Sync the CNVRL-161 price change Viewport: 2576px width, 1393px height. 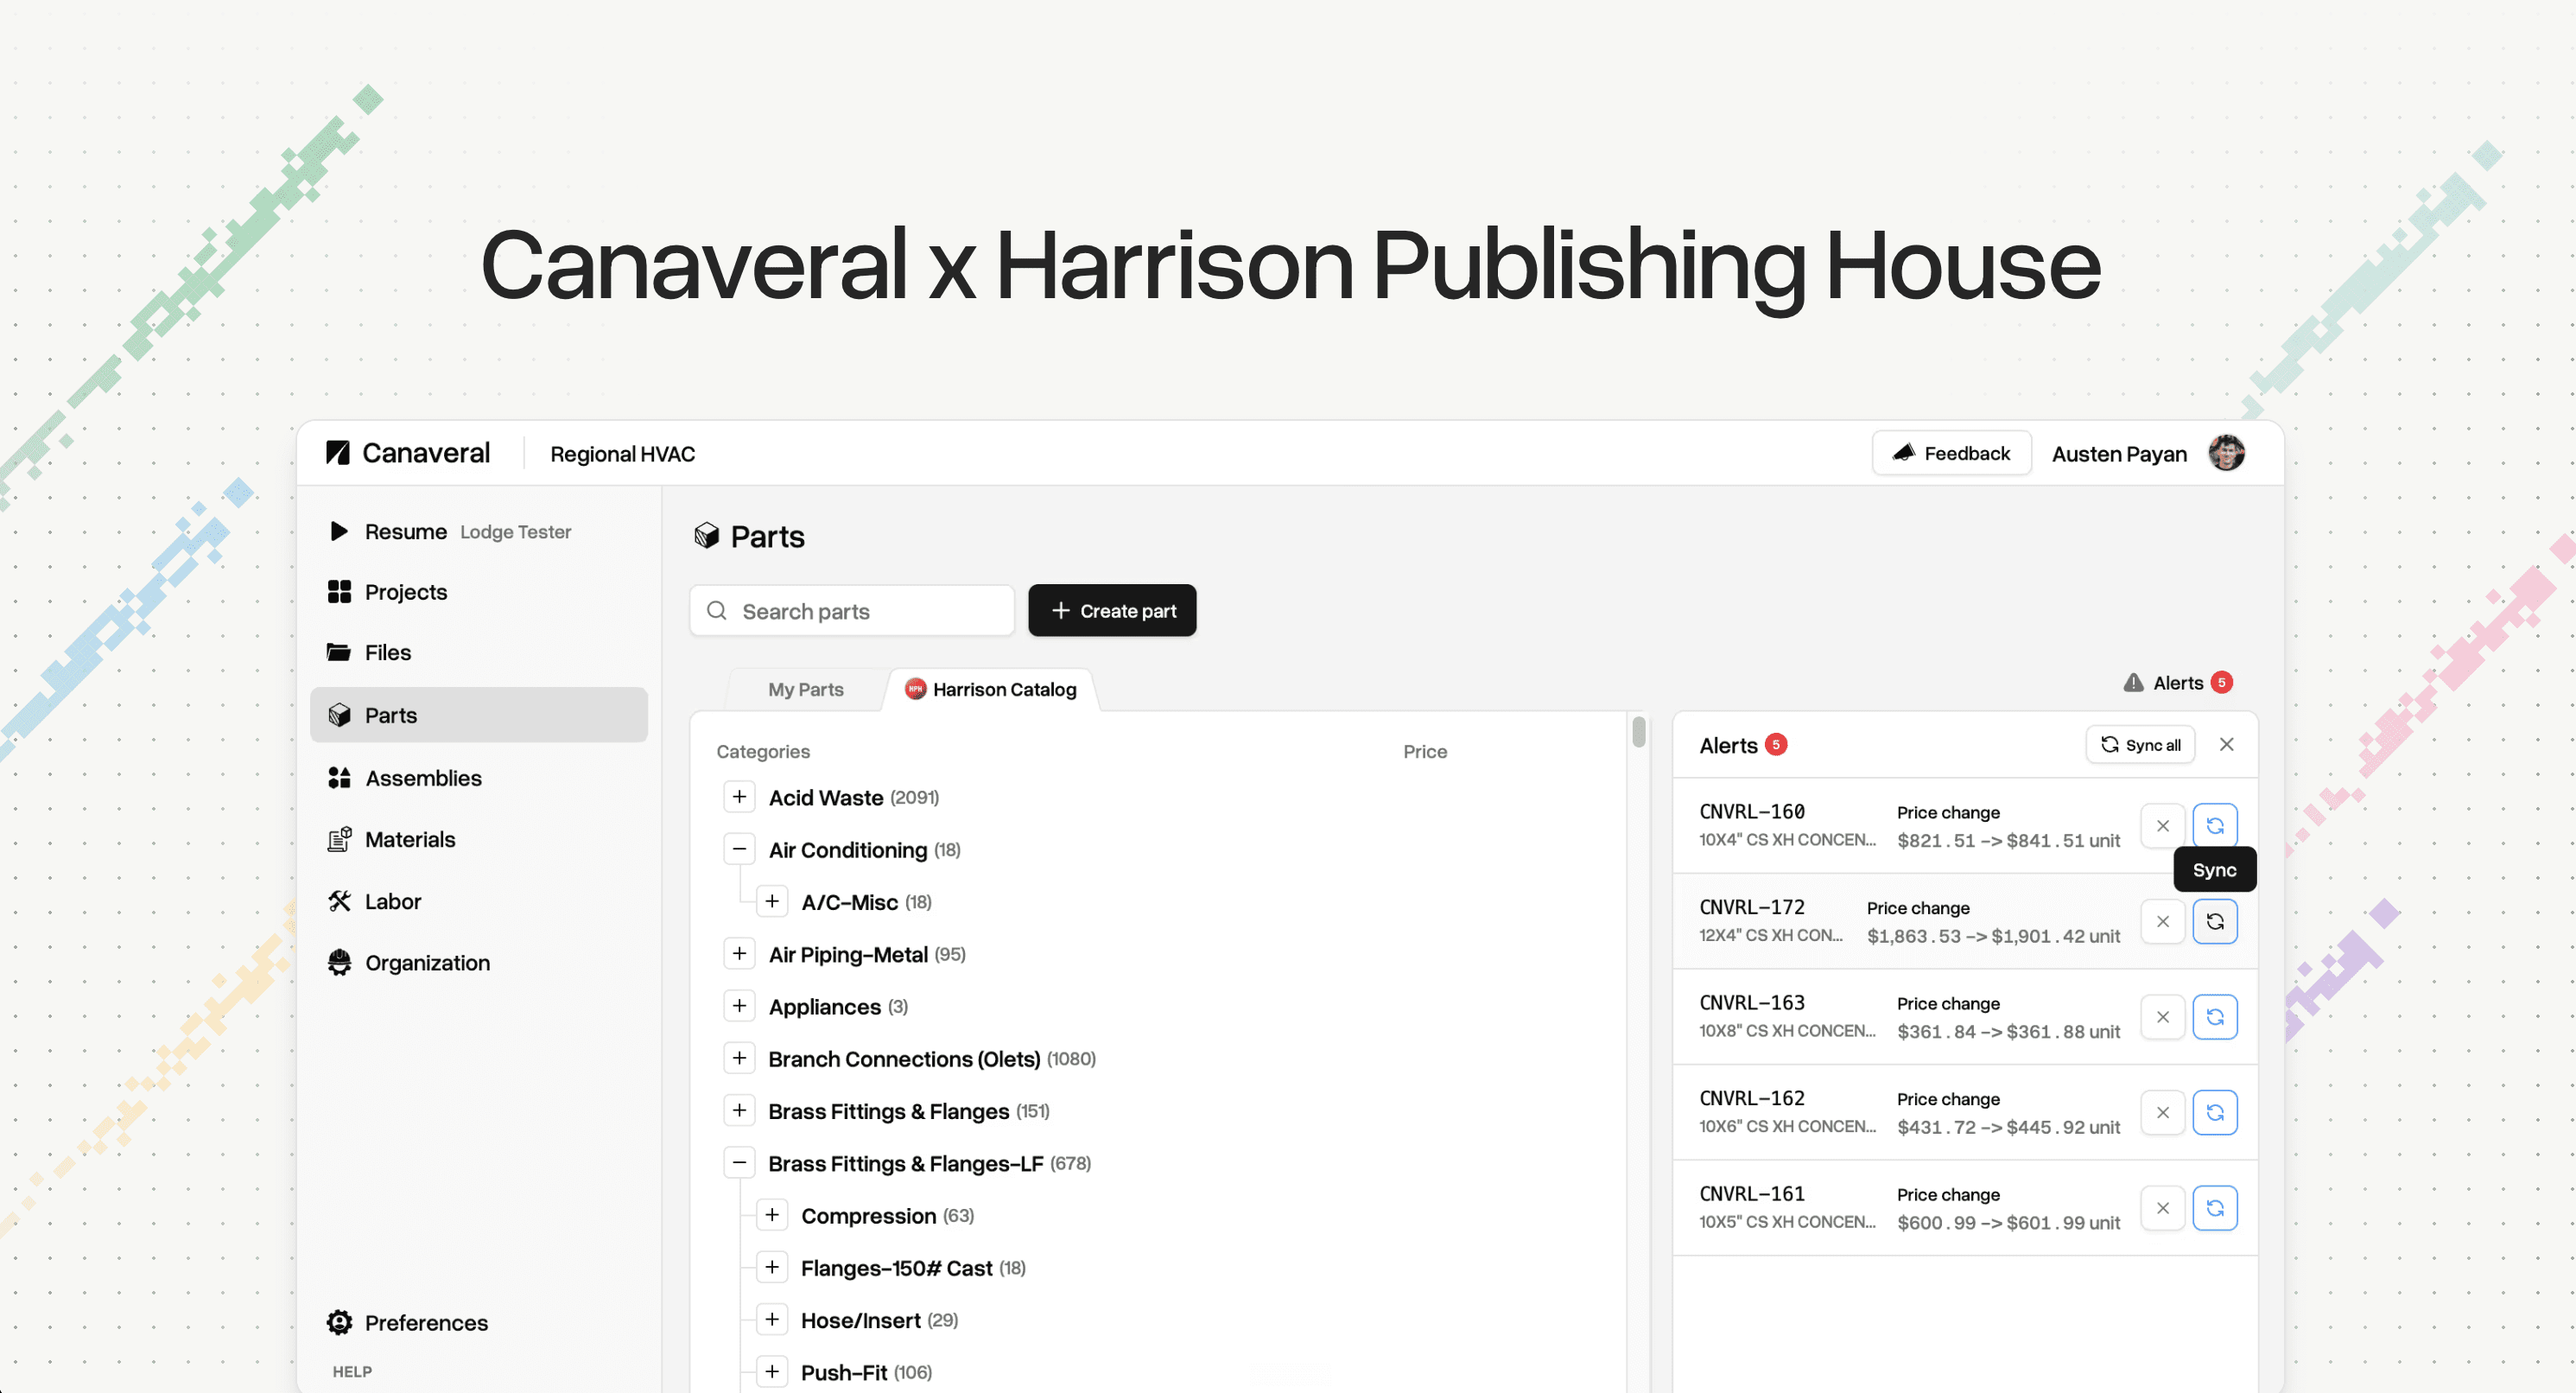[2214, 1209]
